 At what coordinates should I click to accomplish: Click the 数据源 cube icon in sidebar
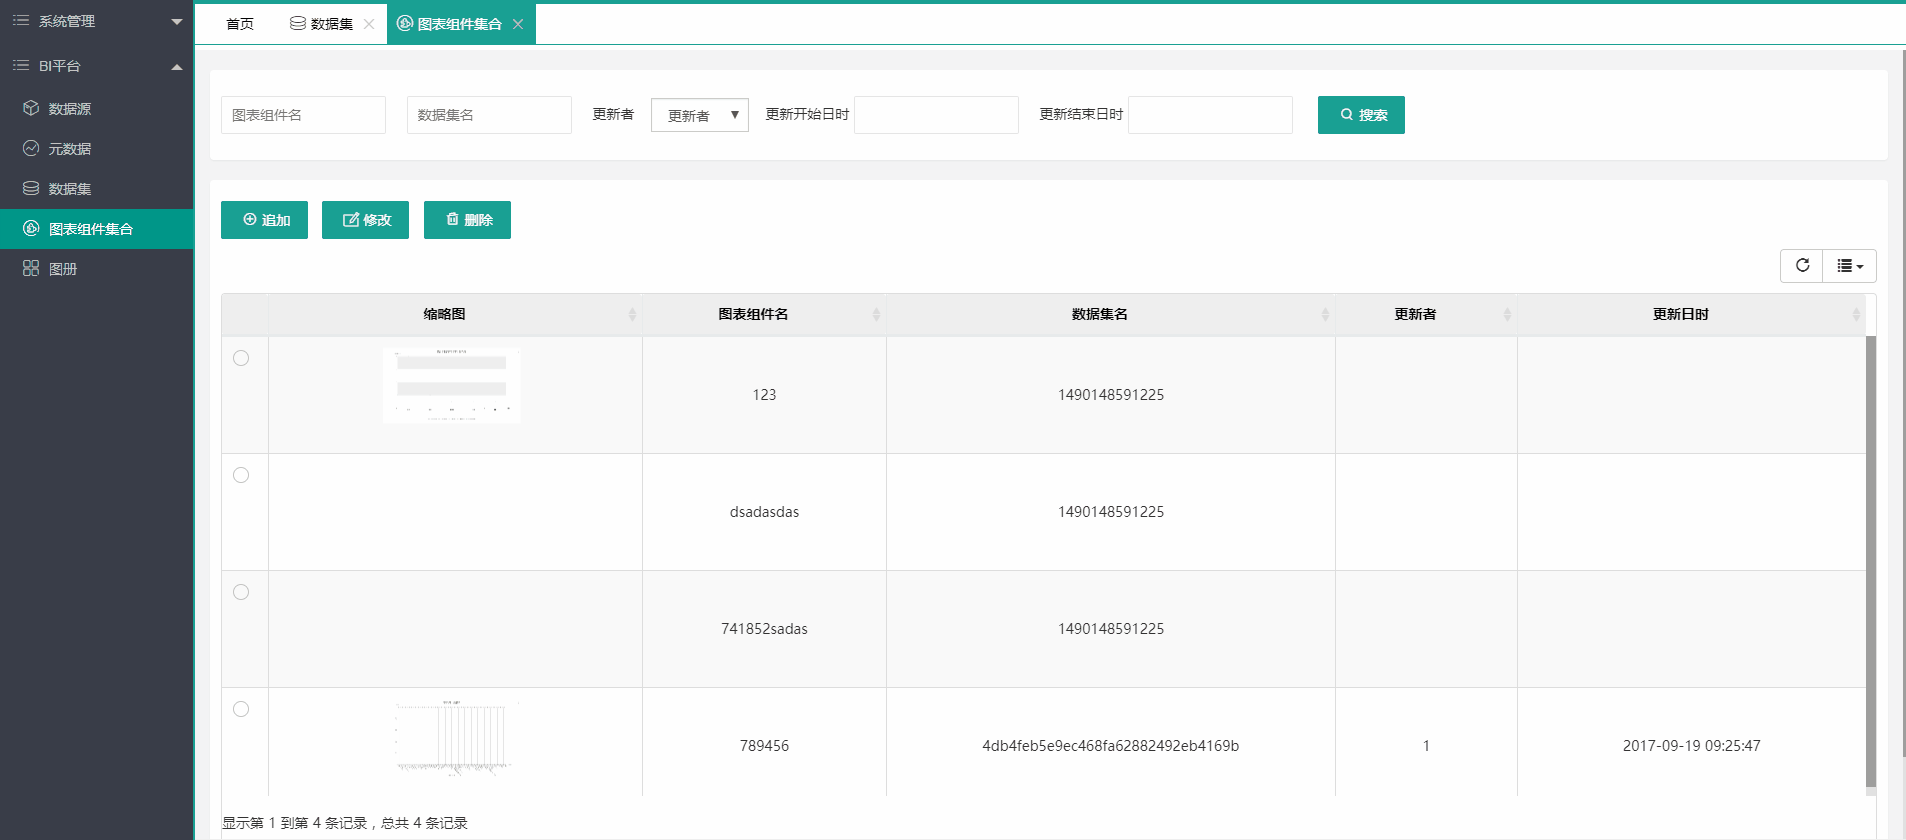pyautogui.click(x=31, y=108)
